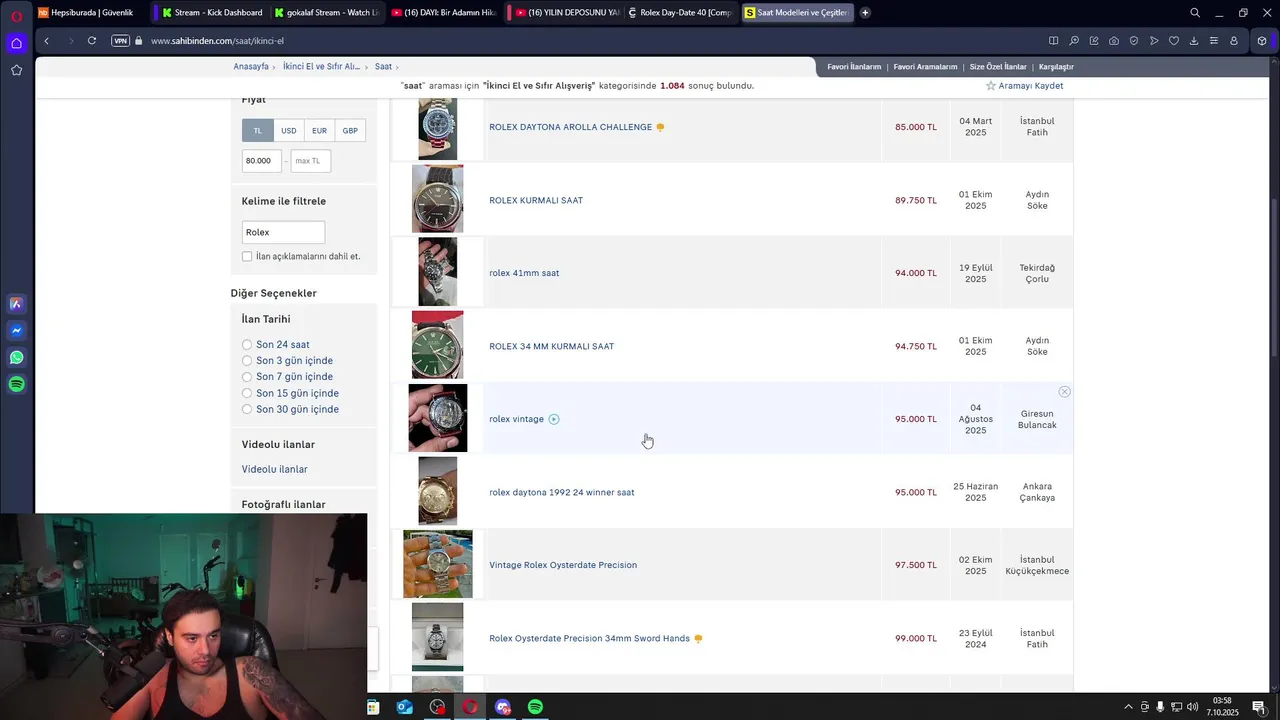Show hidden tray icons chevron

tap(1129, 707)
